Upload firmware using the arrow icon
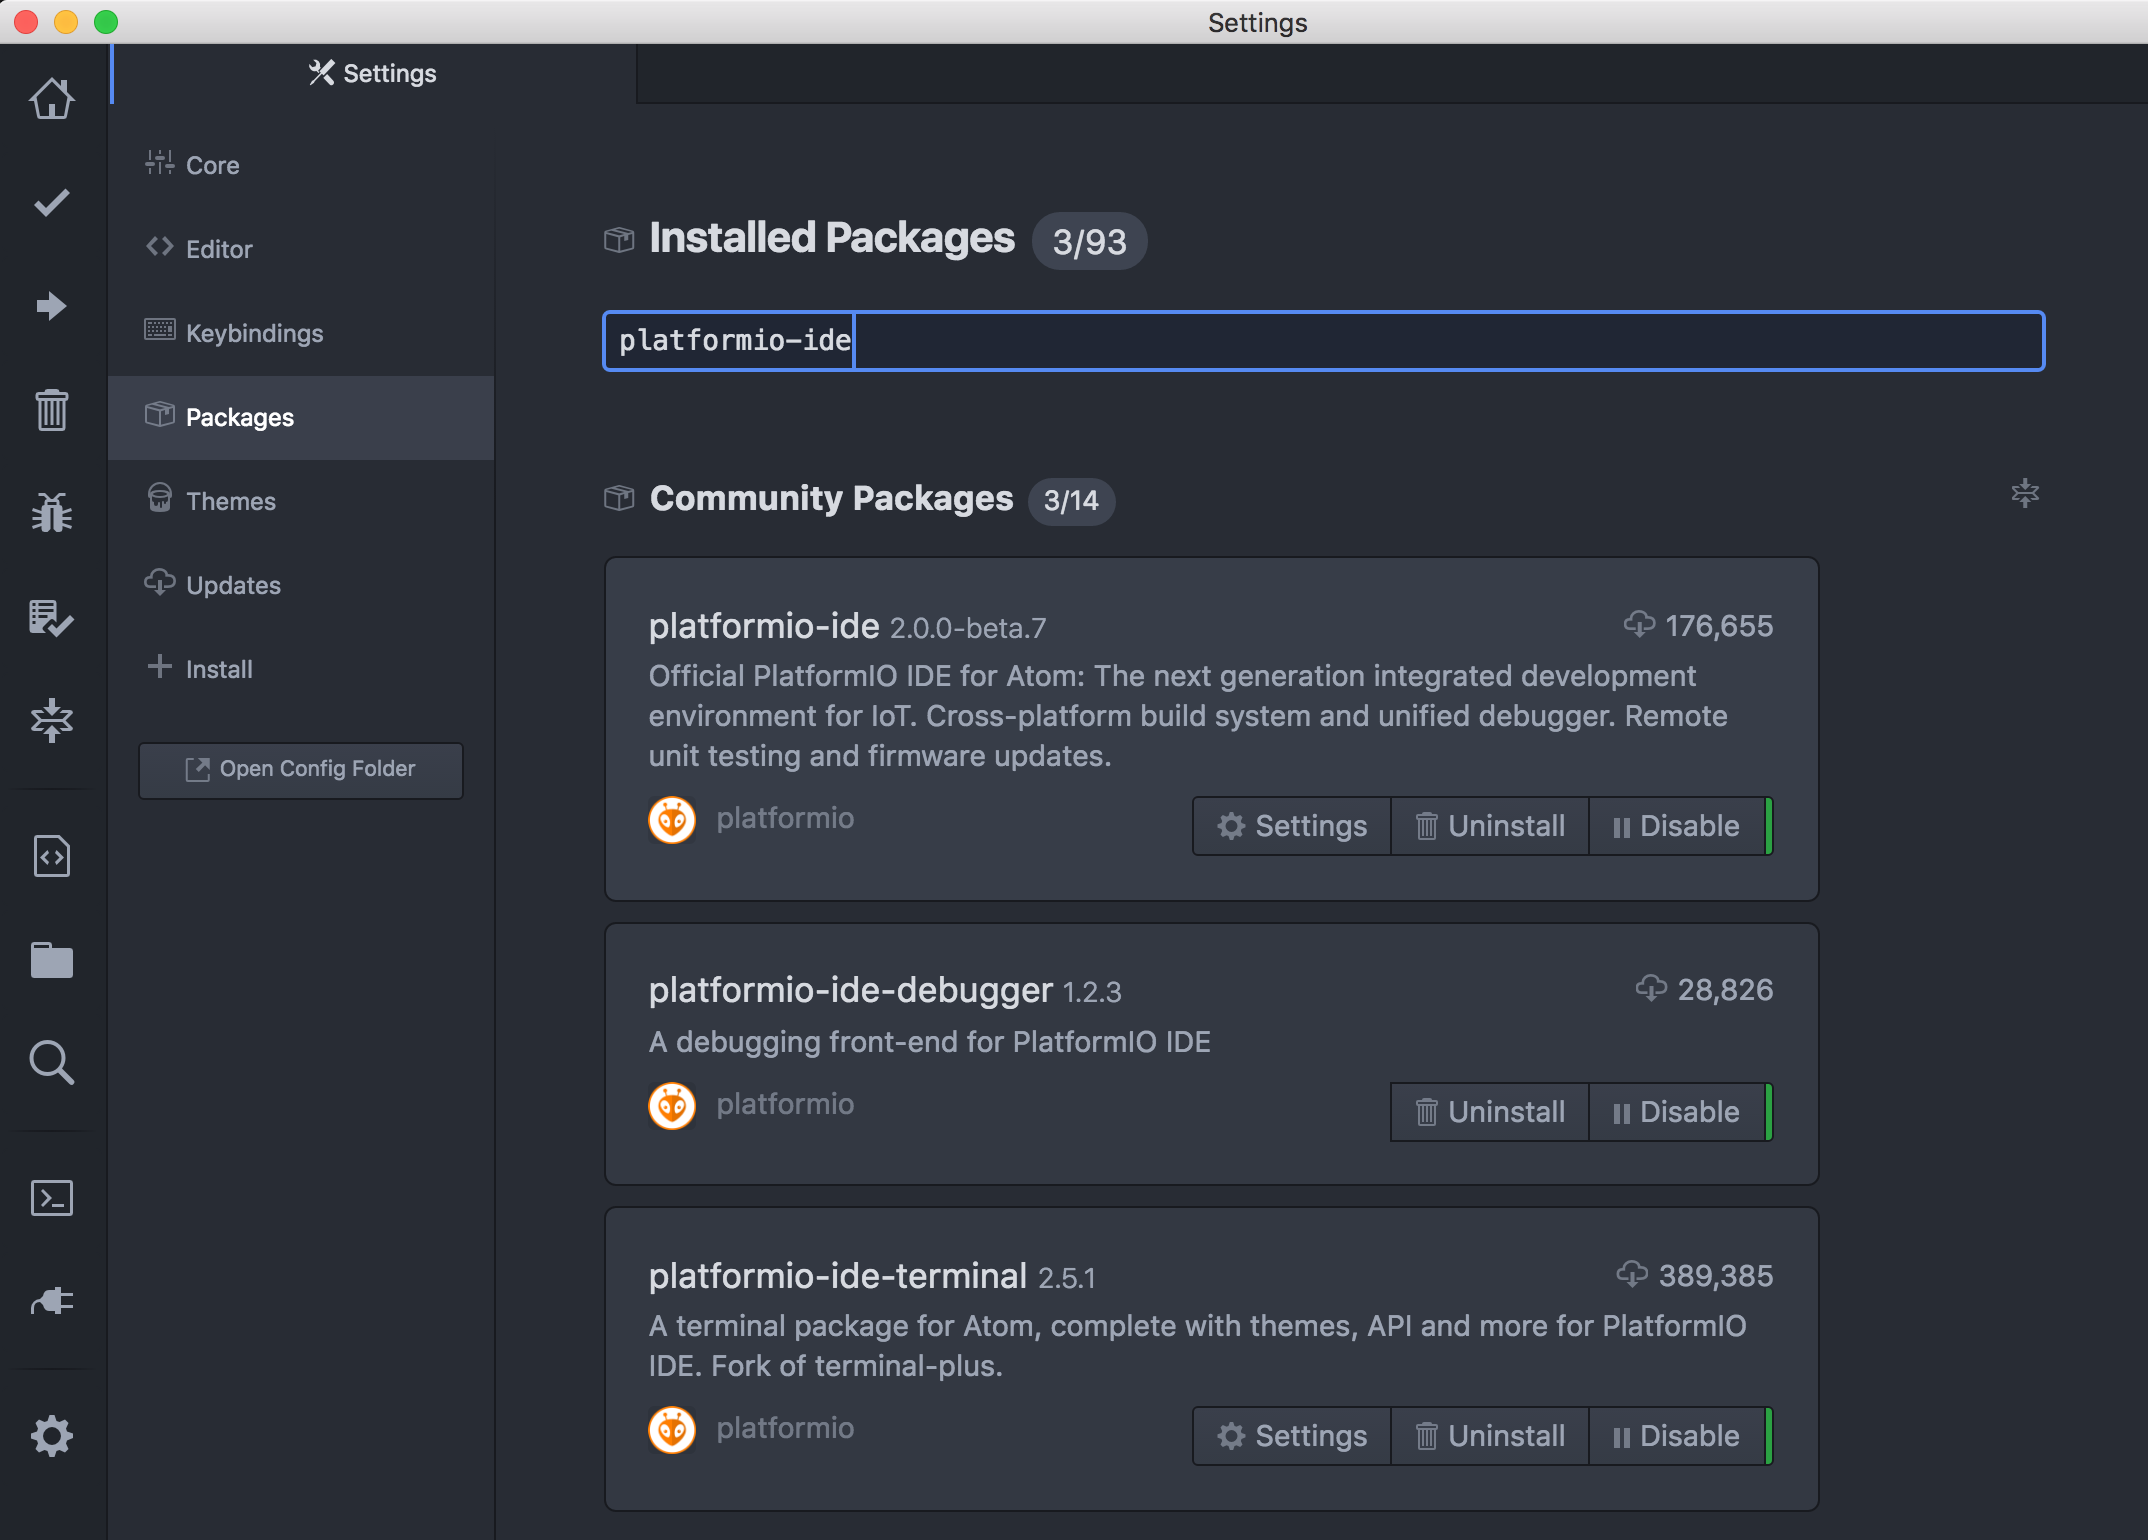This screenshot has width=2148, height=1540. pos(52,306)
